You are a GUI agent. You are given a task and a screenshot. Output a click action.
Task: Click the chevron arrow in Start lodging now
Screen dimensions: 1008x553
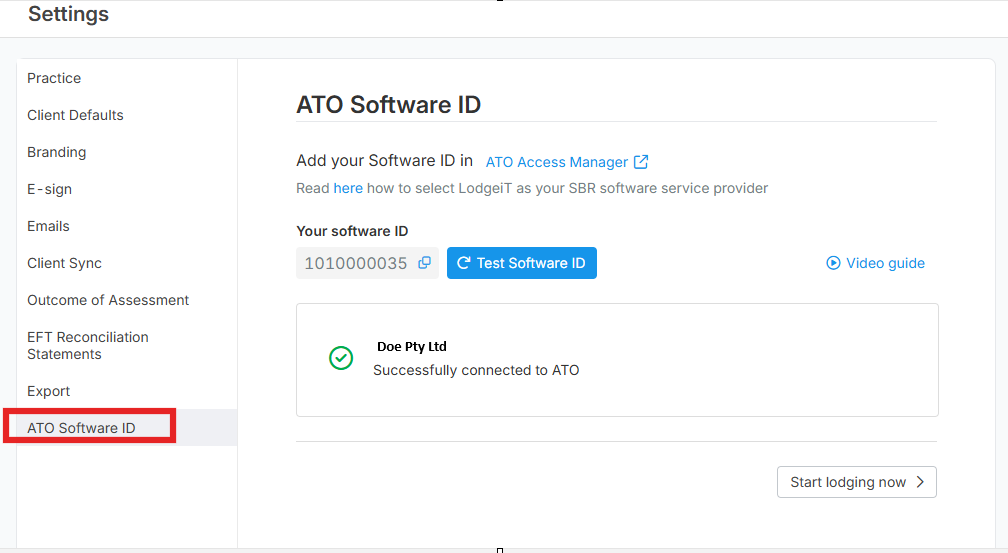point(921,482)
